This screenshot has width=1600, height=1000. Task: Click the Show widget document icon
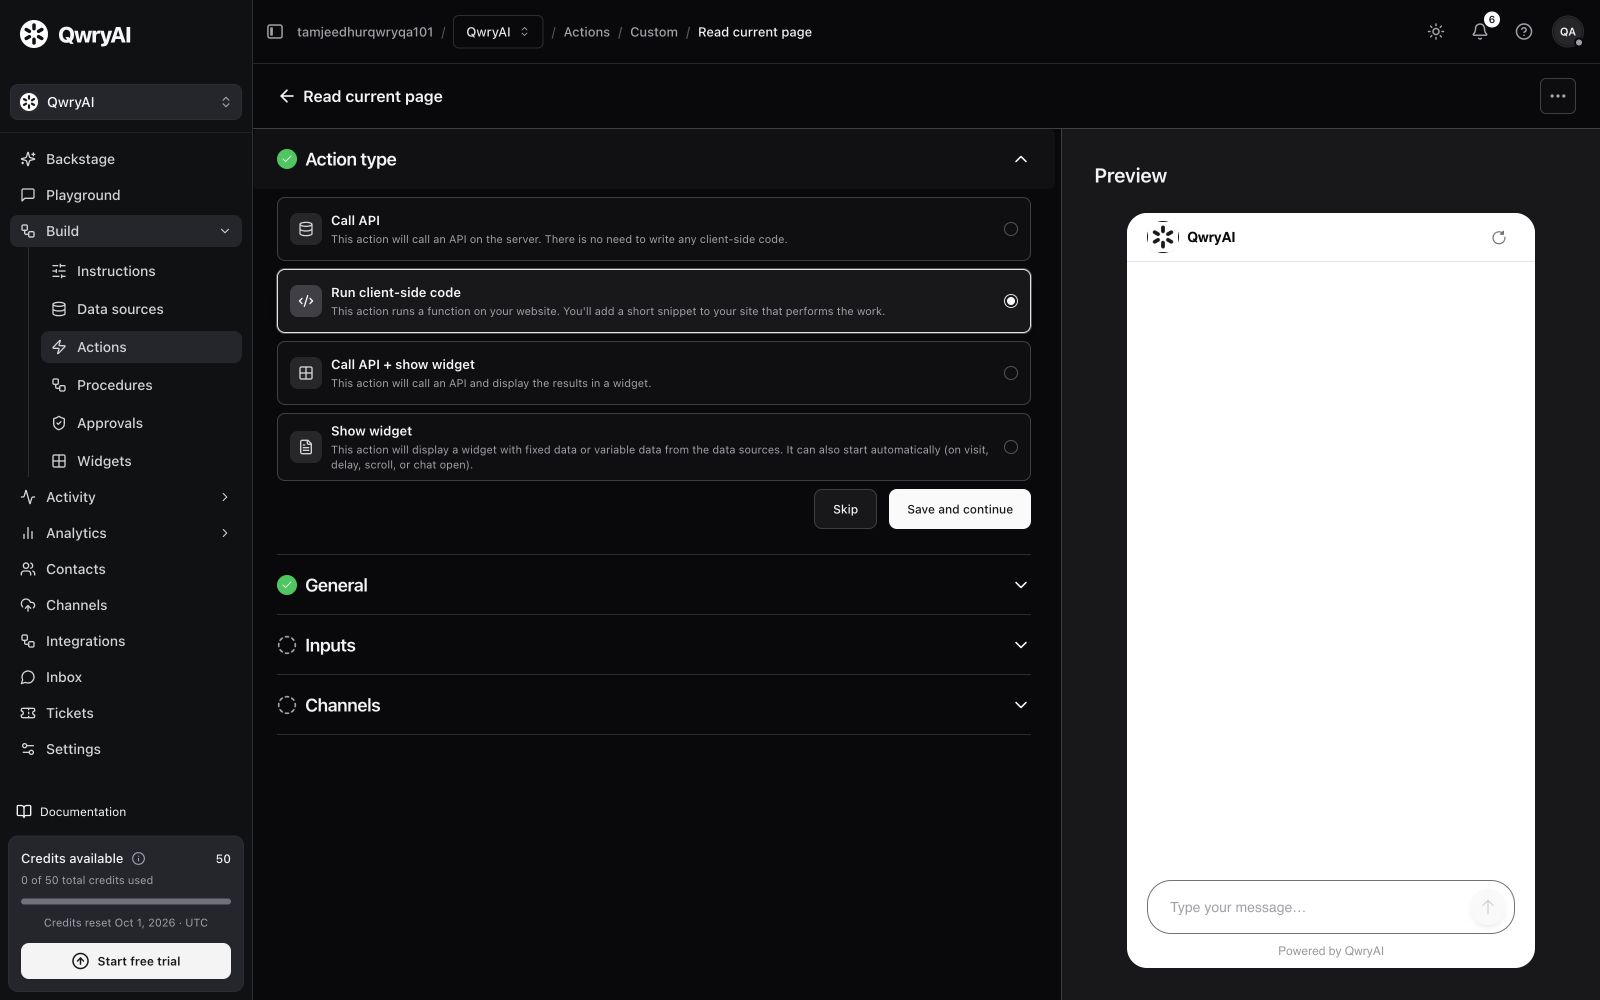(x=306, y=447)
